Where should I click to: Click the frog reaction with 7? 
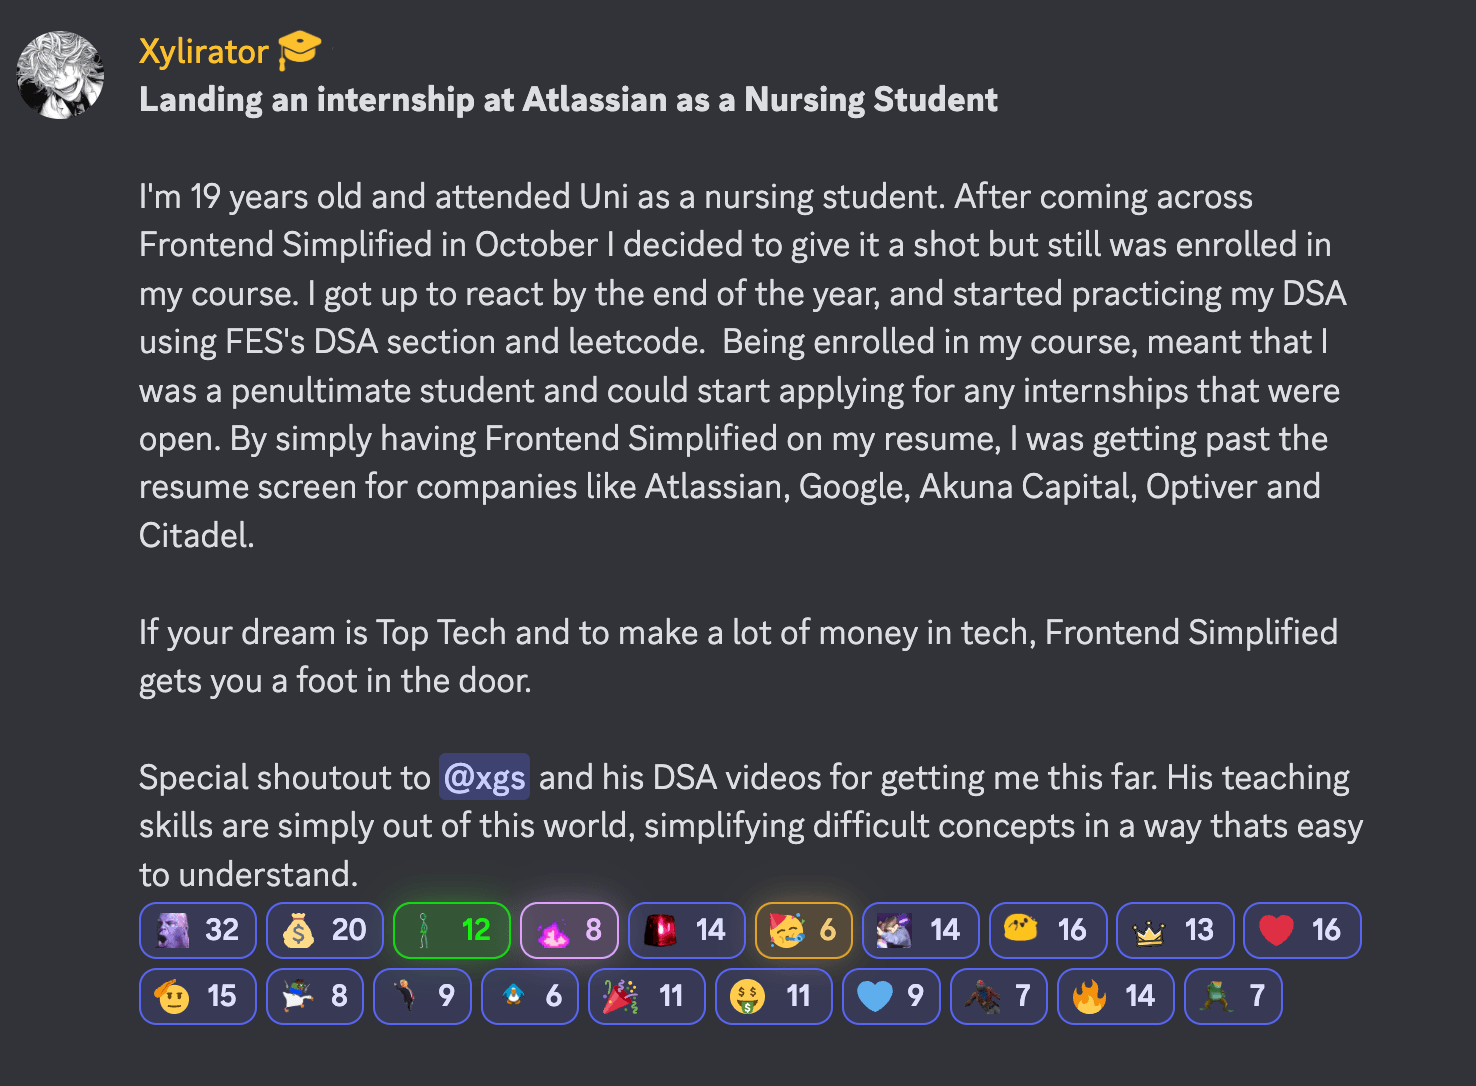click(x=1232, y=996)
